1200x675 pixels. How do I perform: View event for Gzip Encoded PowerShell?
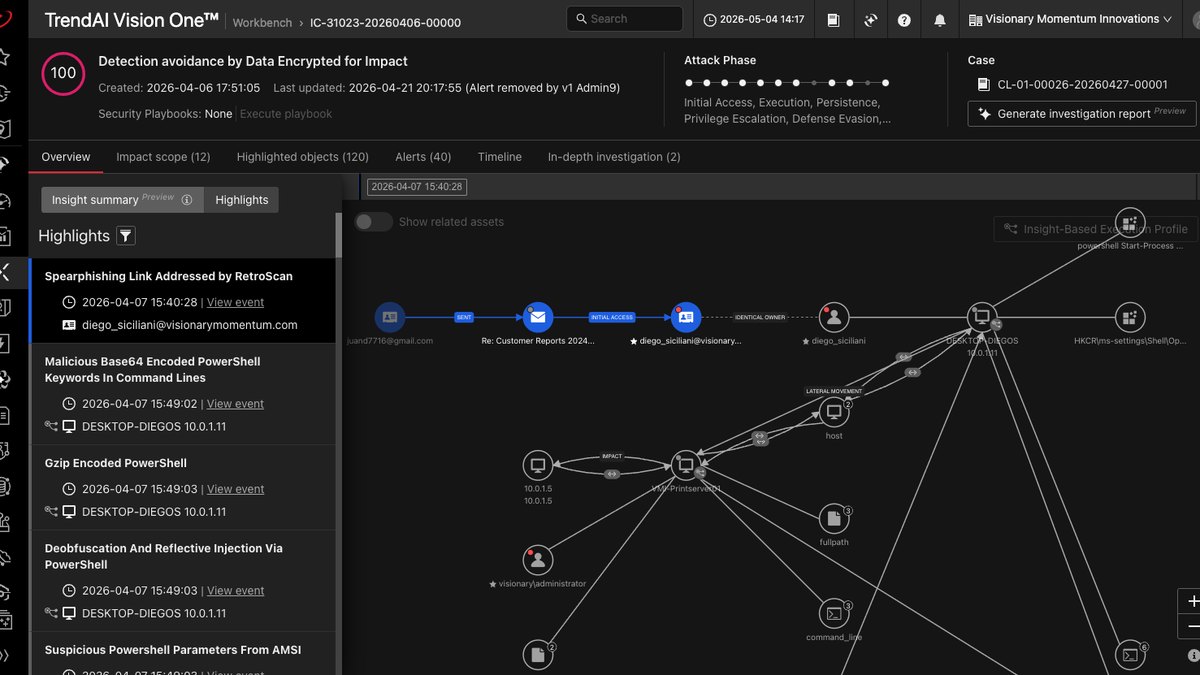click(235, 489)
